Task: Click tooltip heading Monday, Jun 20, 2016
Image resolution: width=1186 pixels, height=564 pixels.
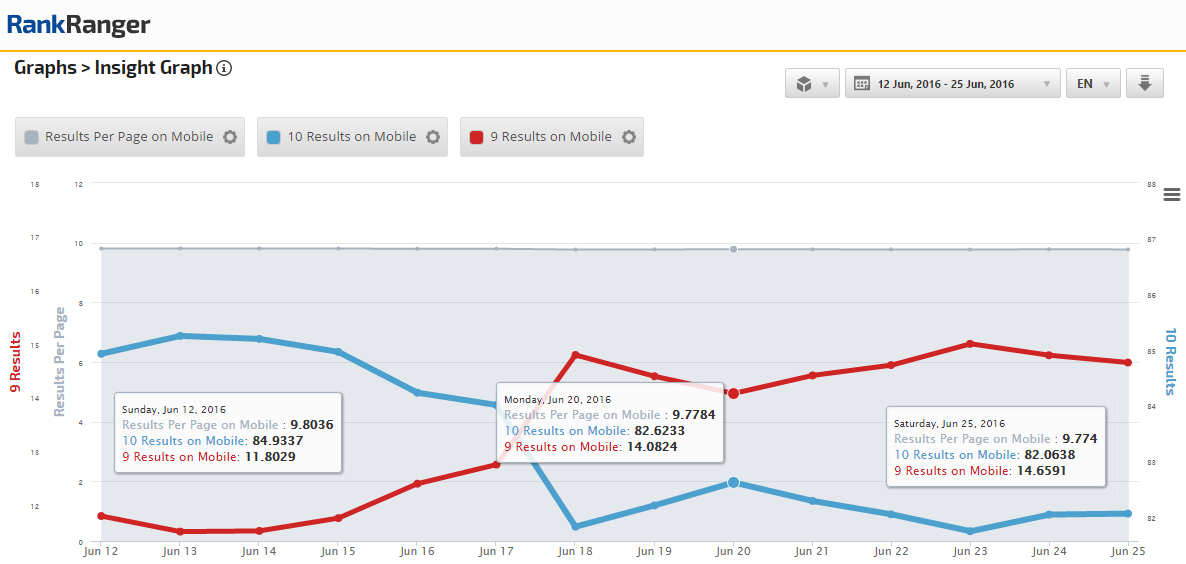Action: 557,399
